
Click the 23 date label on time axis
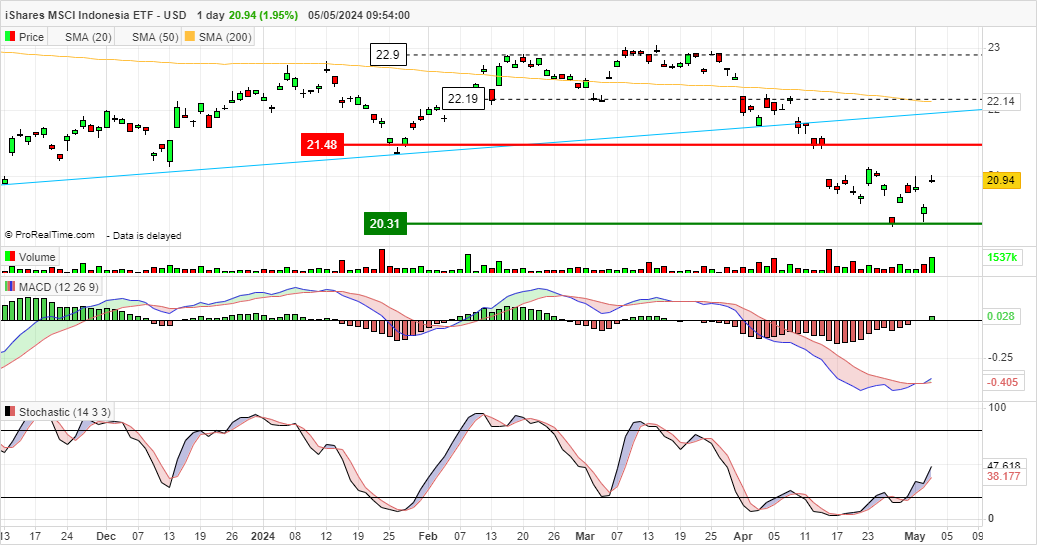[x=868, y=536]
